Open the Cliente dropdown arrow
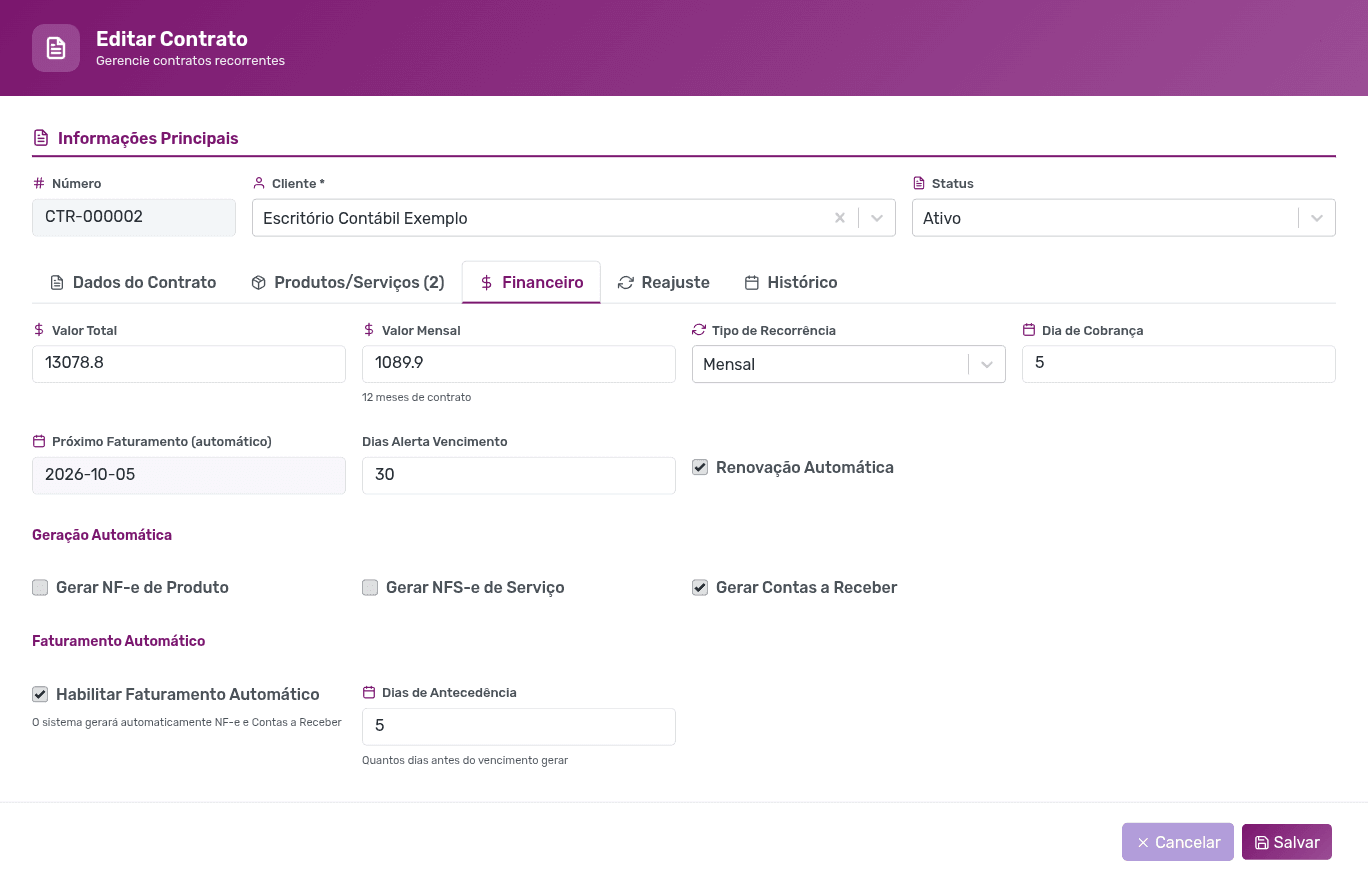The height and width of the screenshot is (876, 1368). click(x=877, y=218)
